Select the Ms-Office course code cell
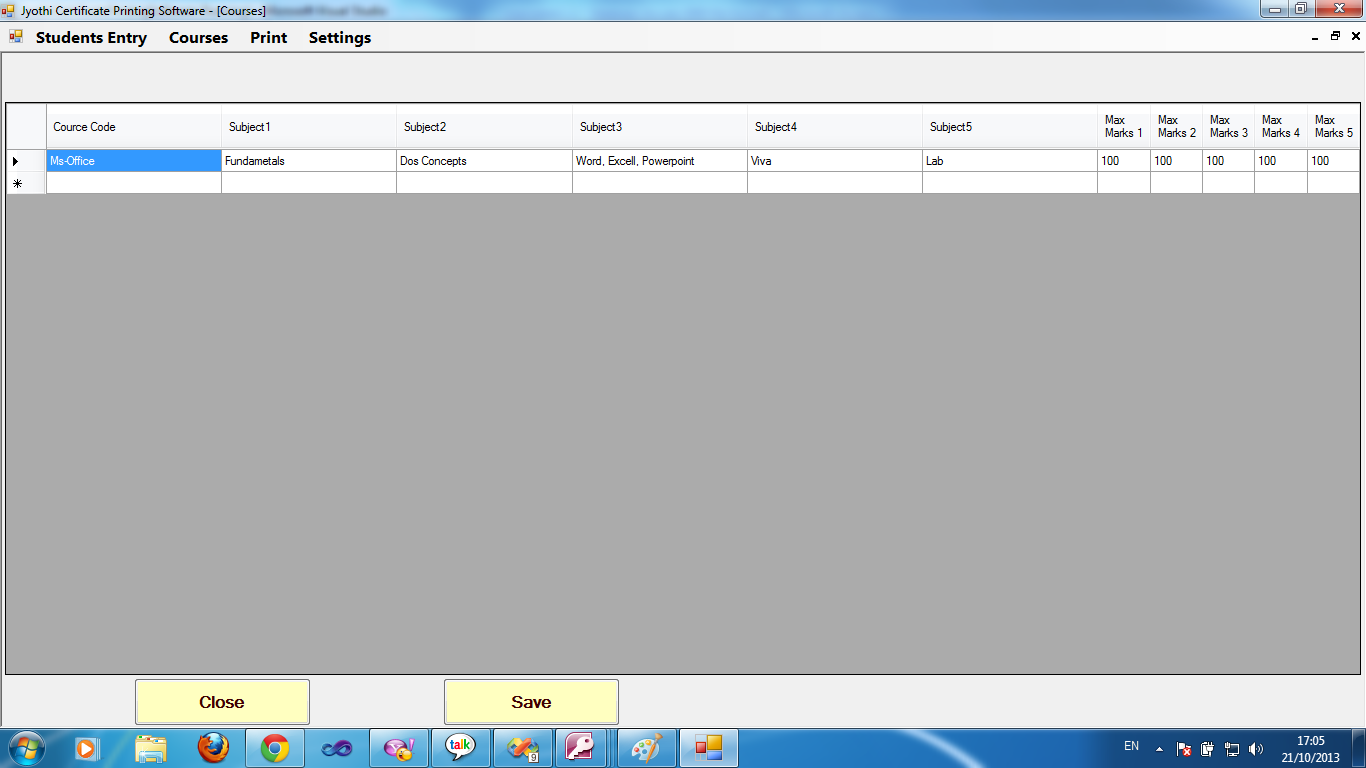Viewport: 1366px width, 768px height. (133, 160)
